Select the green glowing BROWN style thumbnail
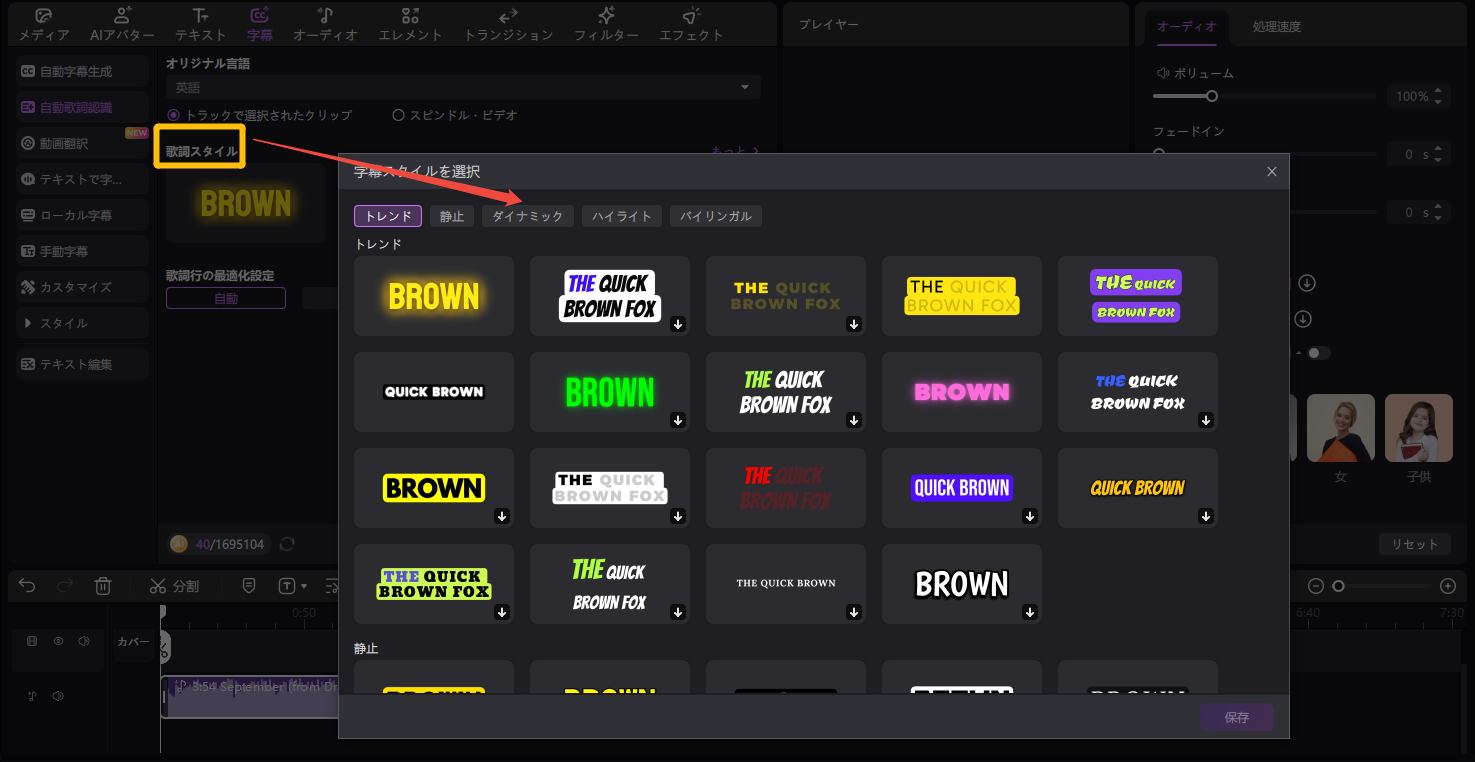Image resolution: width=1475 pixels, height=762 pixels. pyautogui.click(x=609, y=392)
